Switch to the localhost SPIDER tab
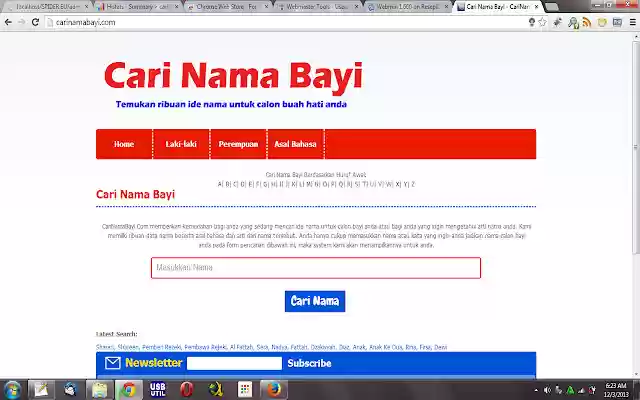640x400 pixels. [47, 7]
